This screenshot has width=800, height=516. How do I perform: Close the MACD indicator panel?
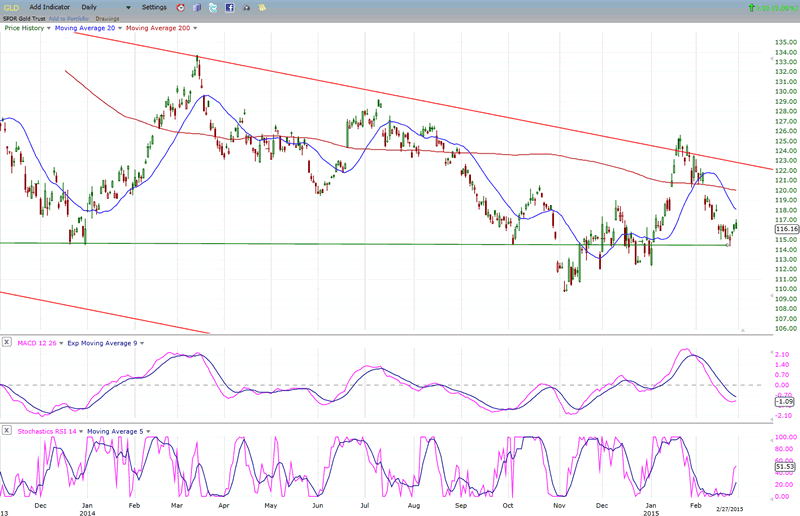click(x=7, y=343)
